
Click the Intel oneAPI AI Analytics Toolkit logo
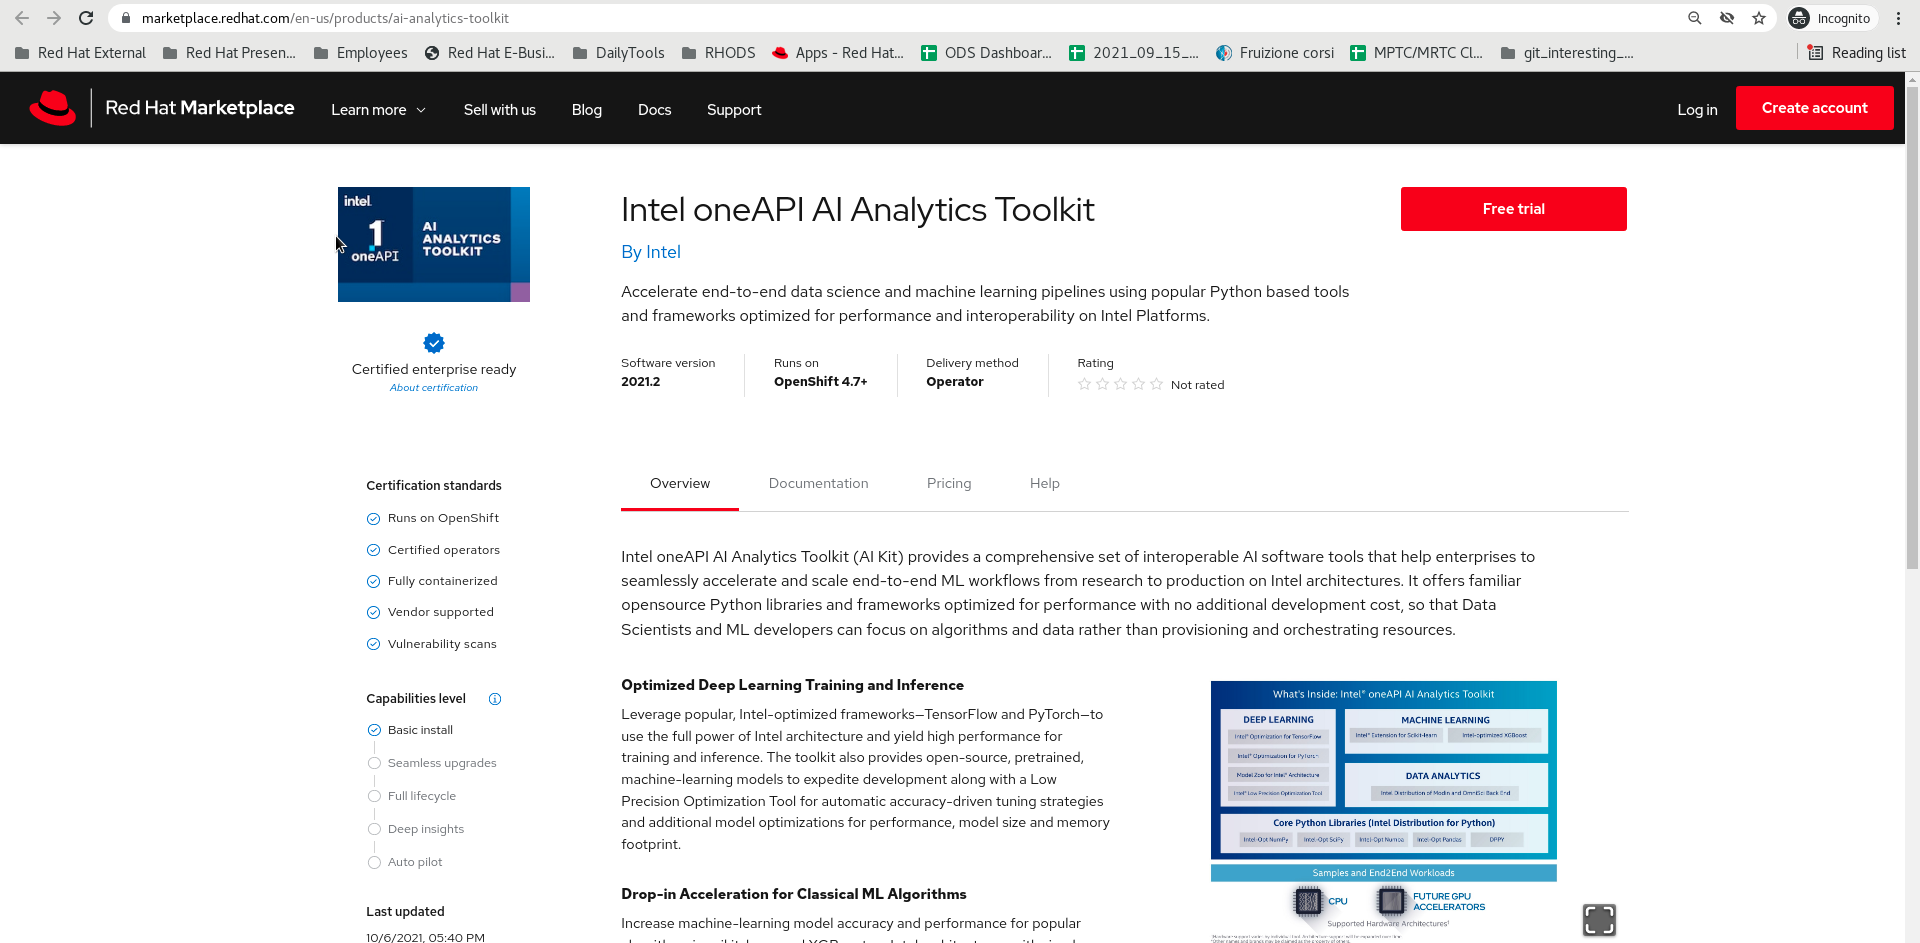(x=434, y=244)
